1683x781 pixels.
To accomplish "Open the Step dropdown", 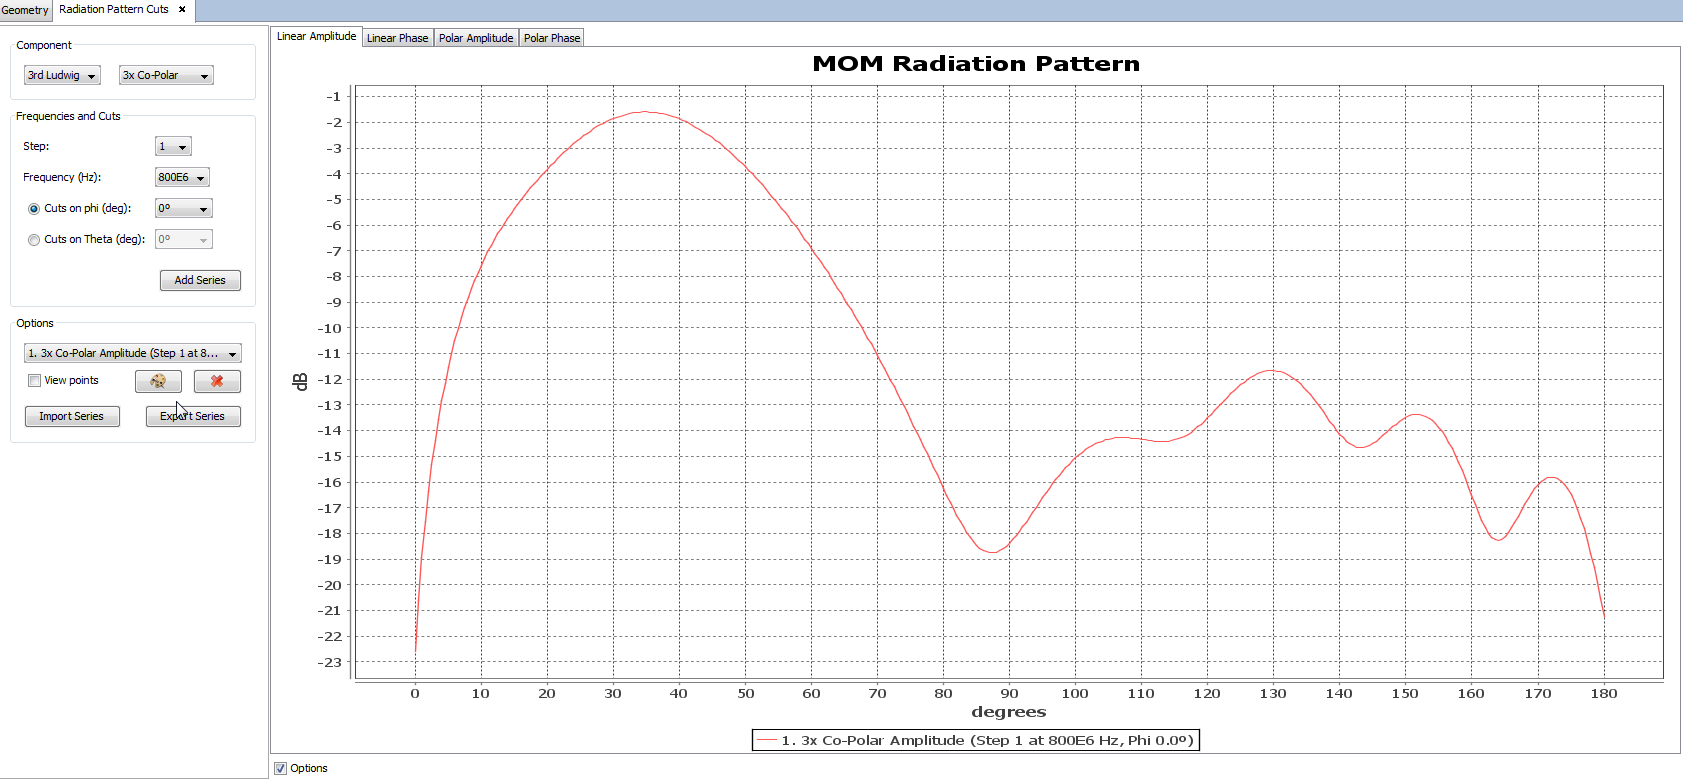I will (x=173, y=147).
